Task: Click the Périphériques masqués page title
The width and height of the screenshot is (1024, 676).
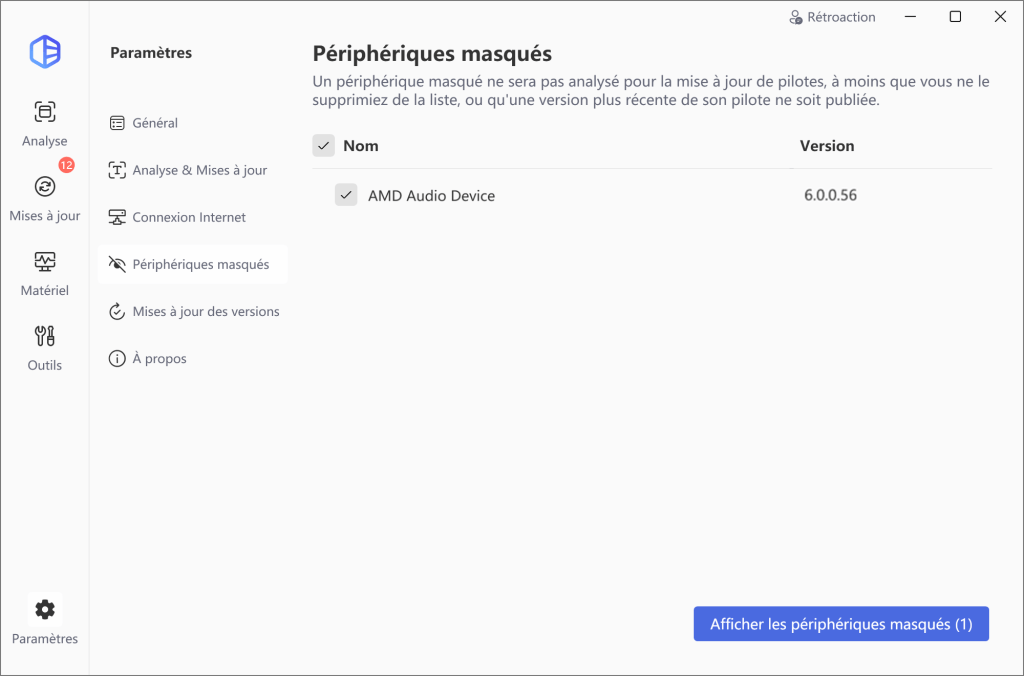Action: tap(432, 54)
